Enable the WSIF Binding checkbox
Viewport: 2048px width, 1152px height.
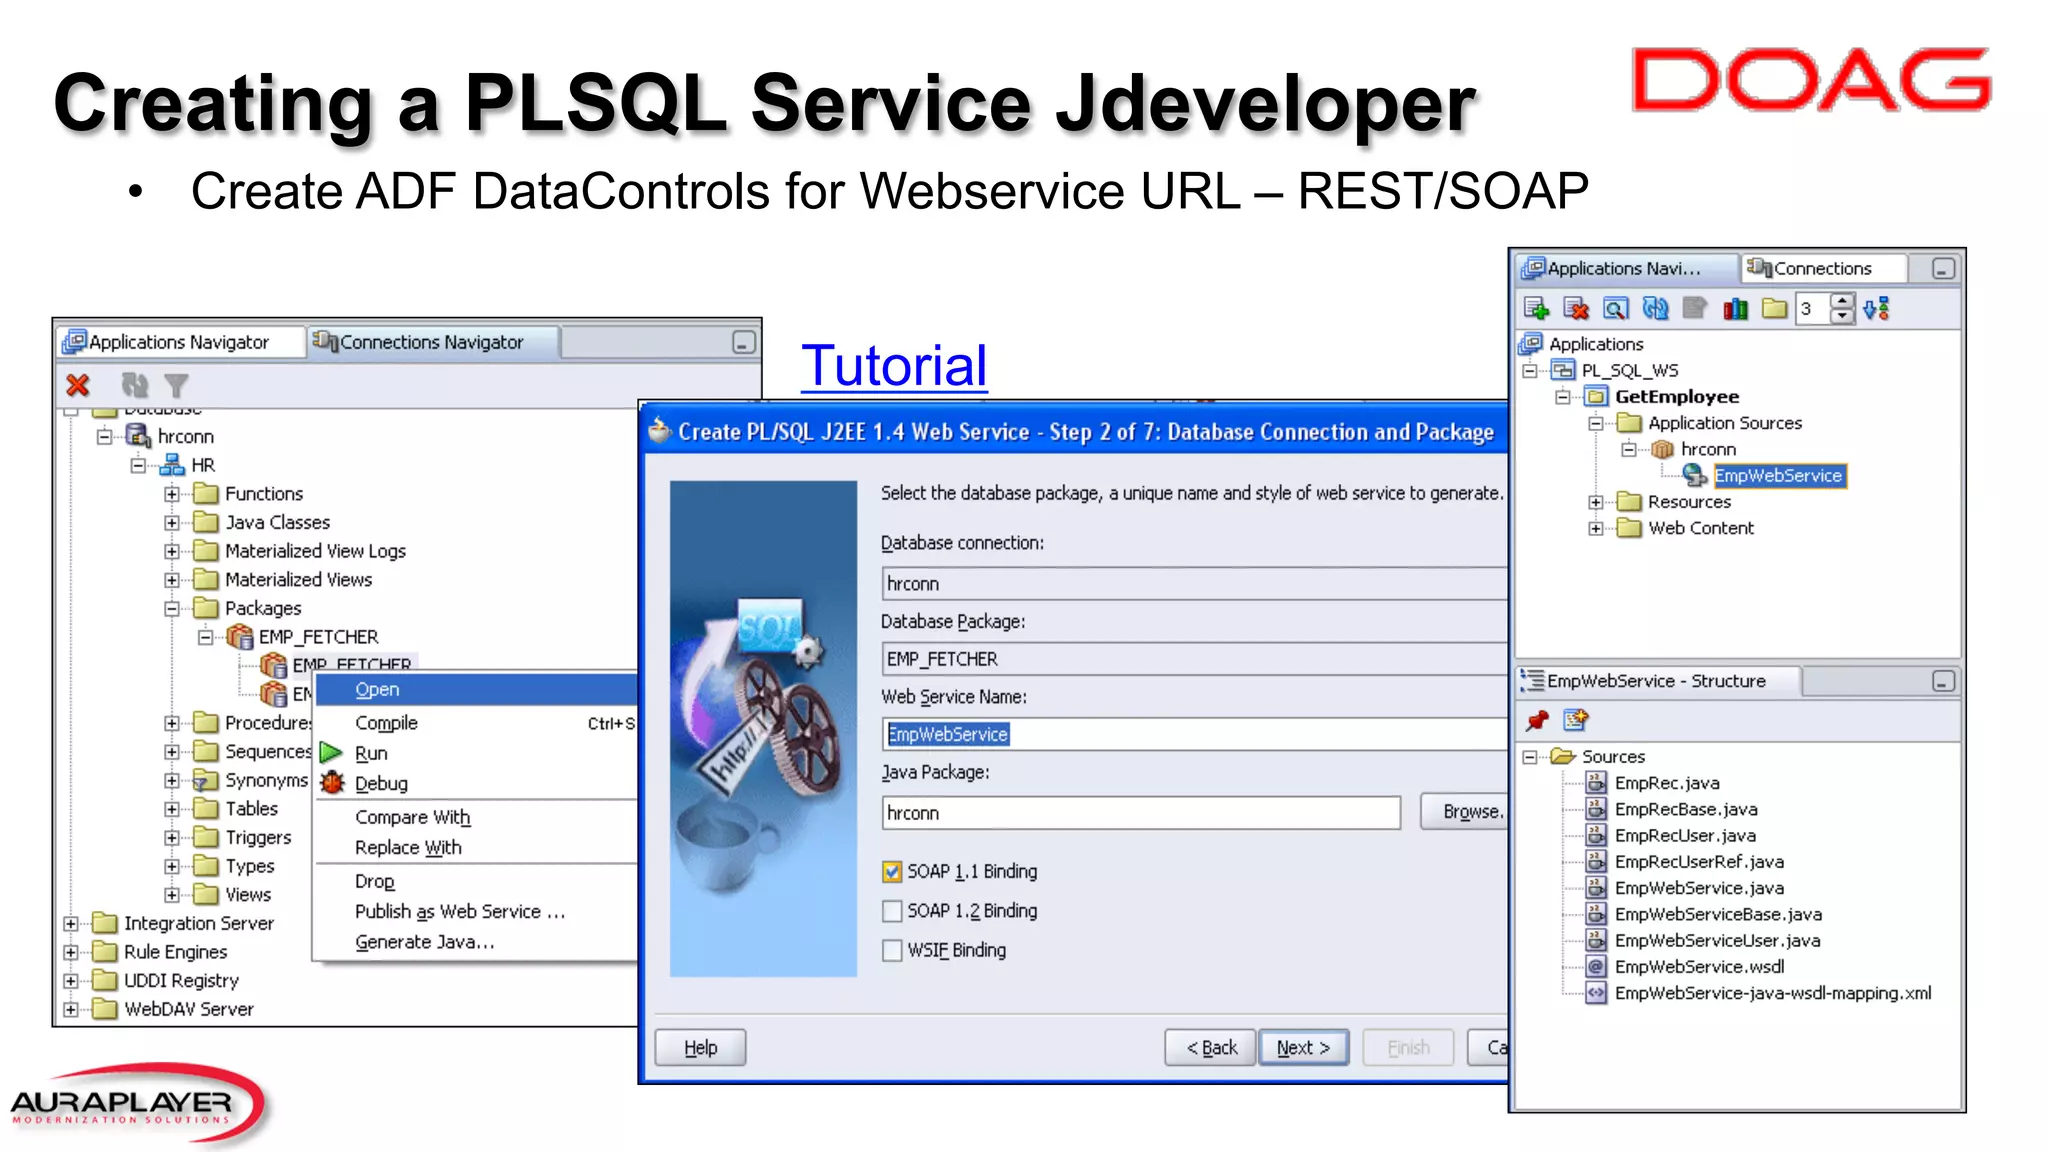[892, 951]
